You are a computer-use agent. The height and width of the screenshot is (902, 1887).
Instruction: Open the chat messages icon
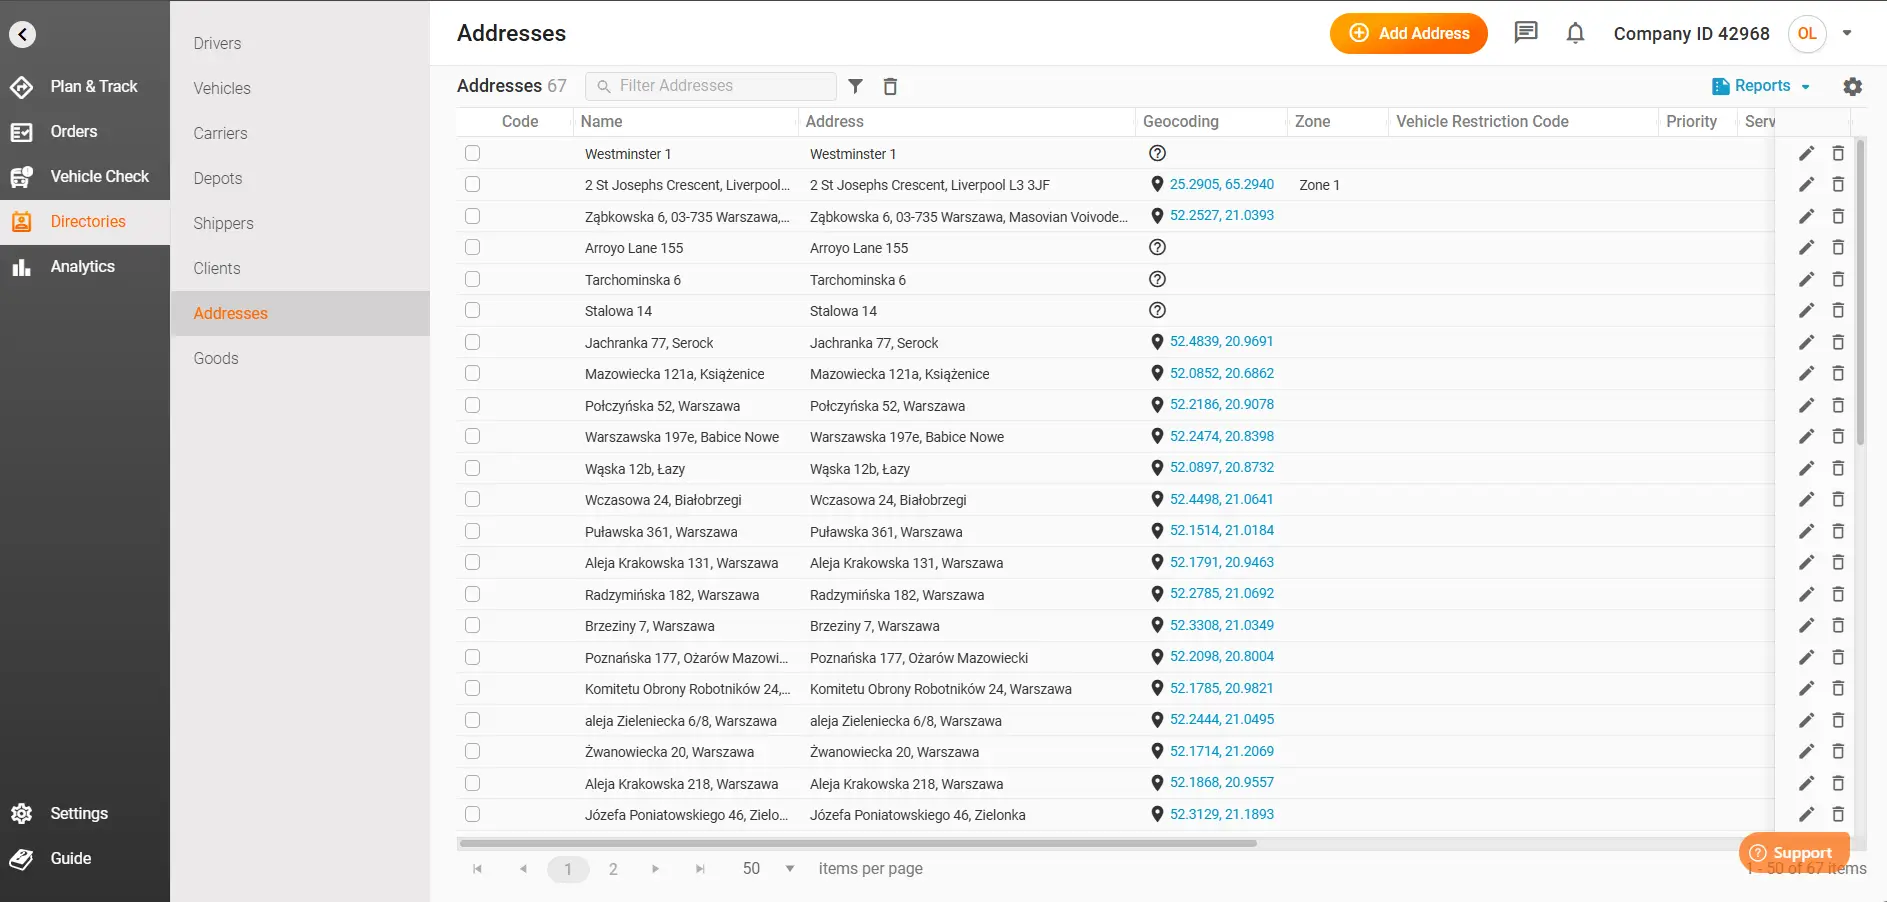[1526, 33]
